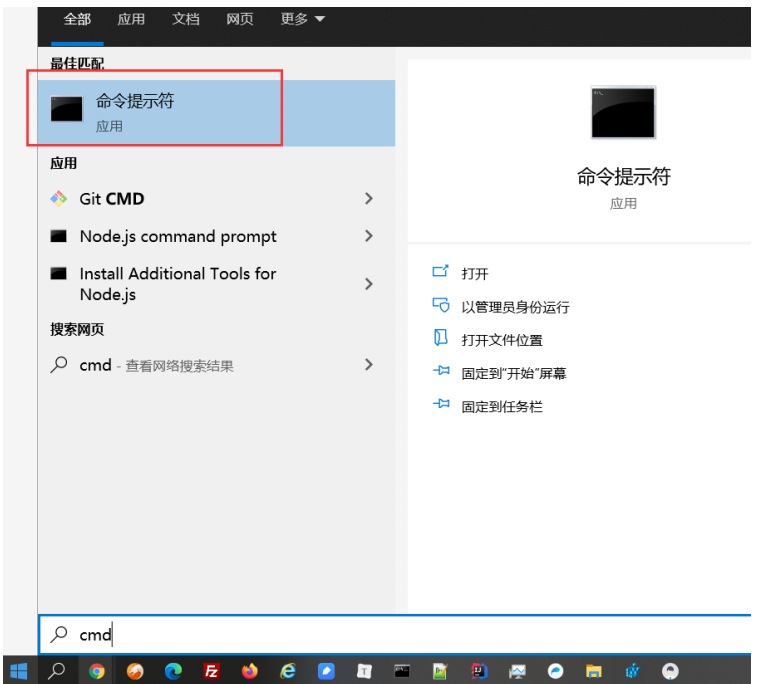This screenshot has width=764, height=684.
Task: Switch to the 全部 tab
Action: (x=77, y=19)
